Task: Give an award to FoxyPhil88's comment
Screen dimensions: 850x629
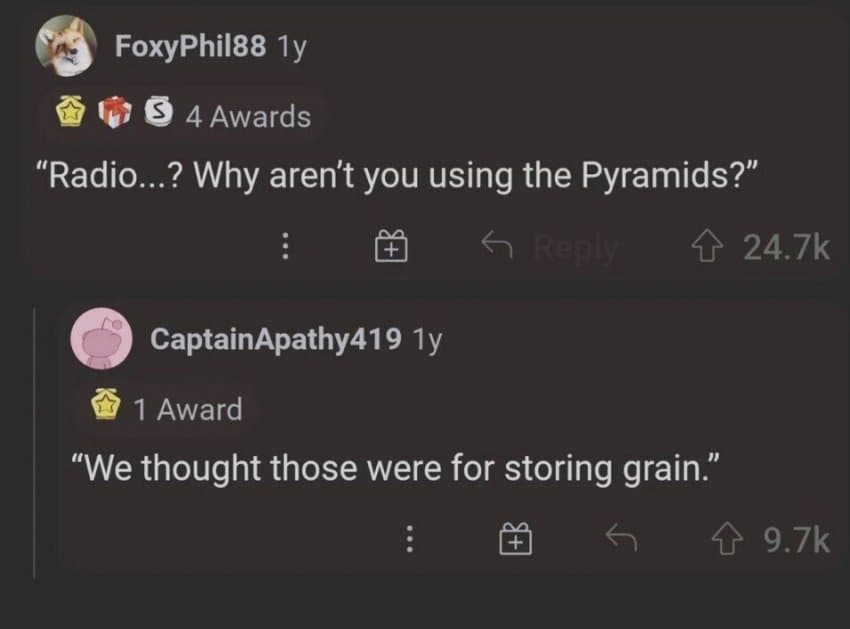Action: click(x=391, y=247)
